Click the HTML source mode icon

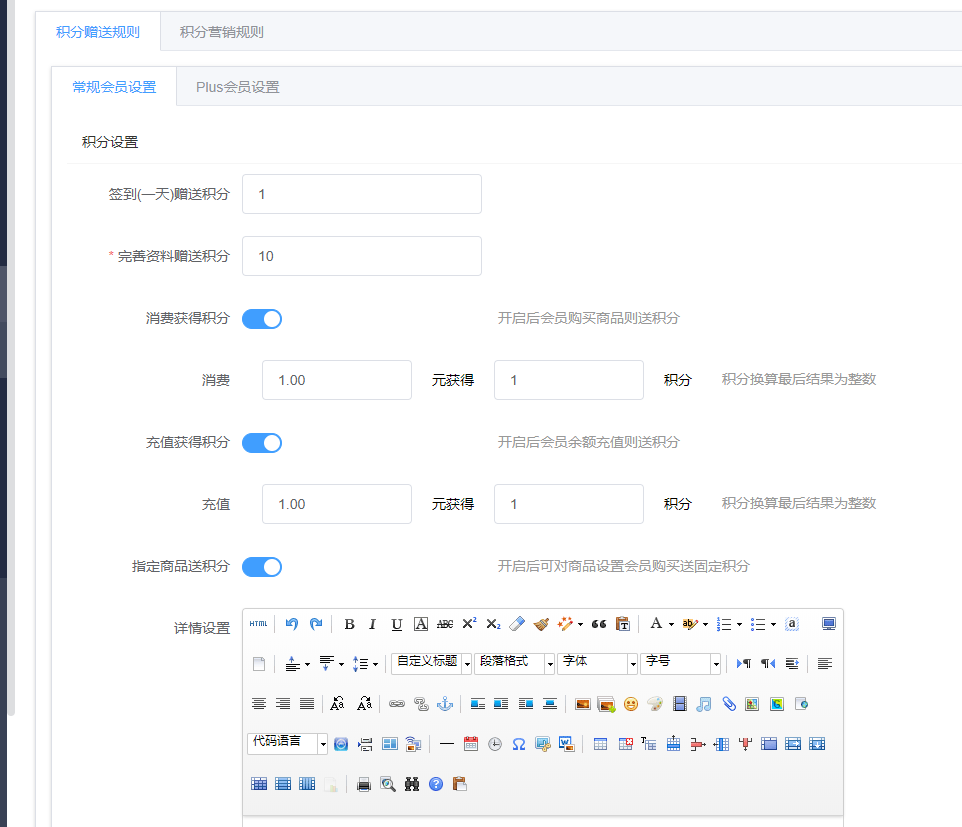click(258, 624)
